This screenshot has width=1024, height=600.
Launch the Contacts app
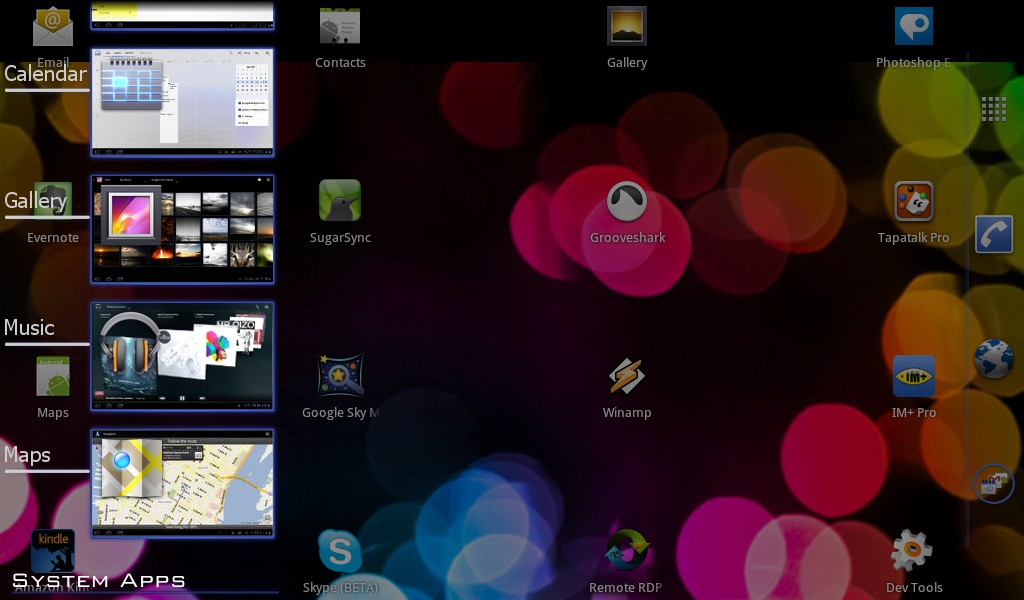coord(340,27)
